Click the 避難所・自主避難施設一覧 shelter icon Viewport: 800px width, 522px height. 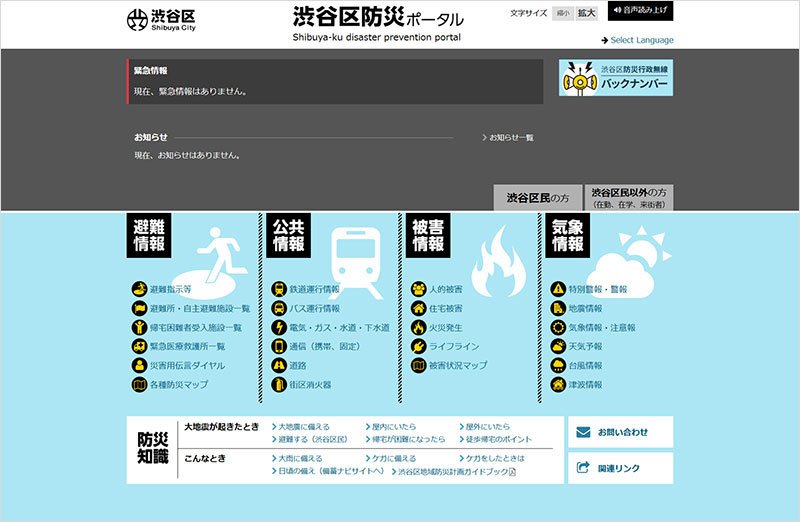[139, 308]
